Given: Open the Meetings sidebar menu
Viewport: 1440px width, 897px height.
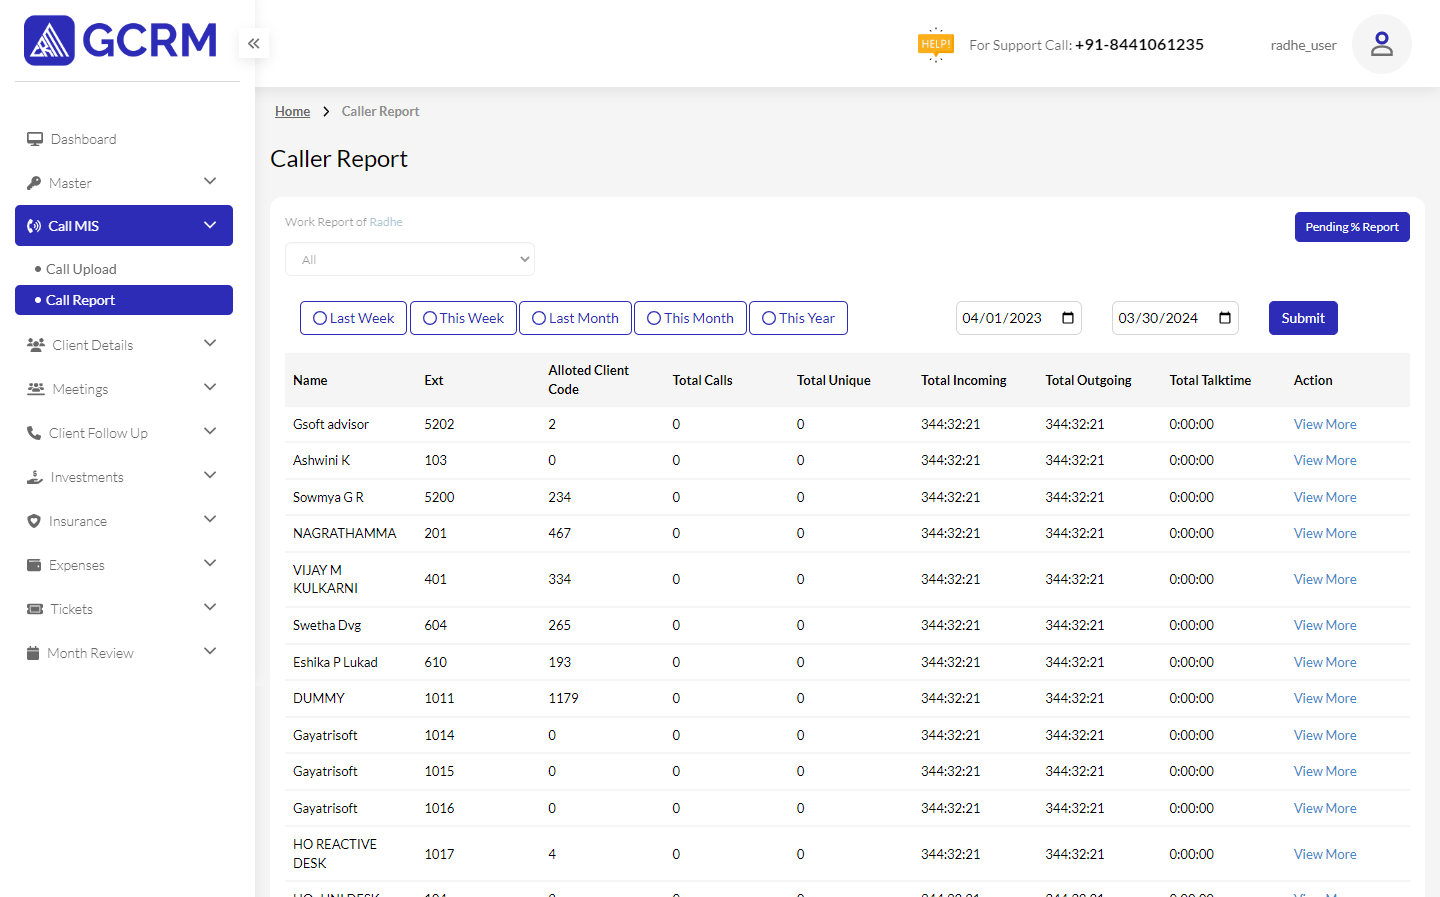Looking at the screenshot, I should (x=80, y=389).
